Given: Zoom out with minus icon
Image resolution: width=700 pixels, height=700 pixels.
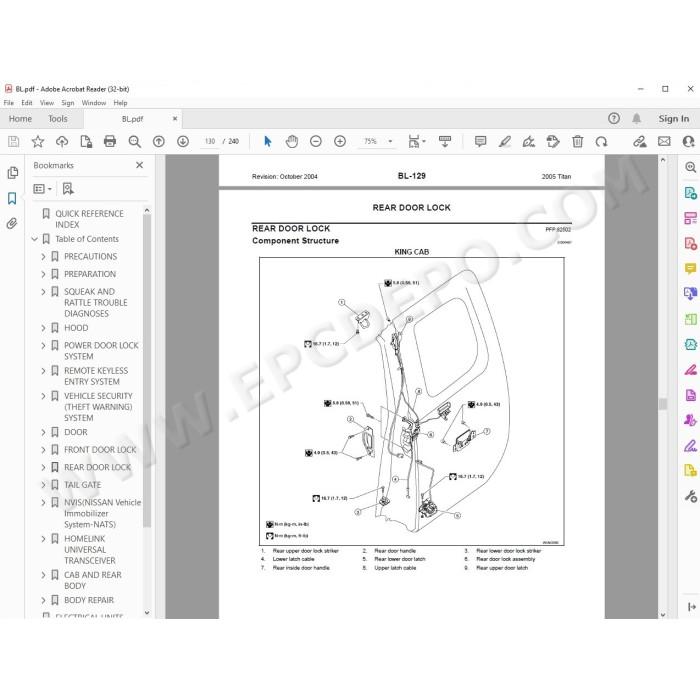Looking at the screenshot, I should pos(316,142).
